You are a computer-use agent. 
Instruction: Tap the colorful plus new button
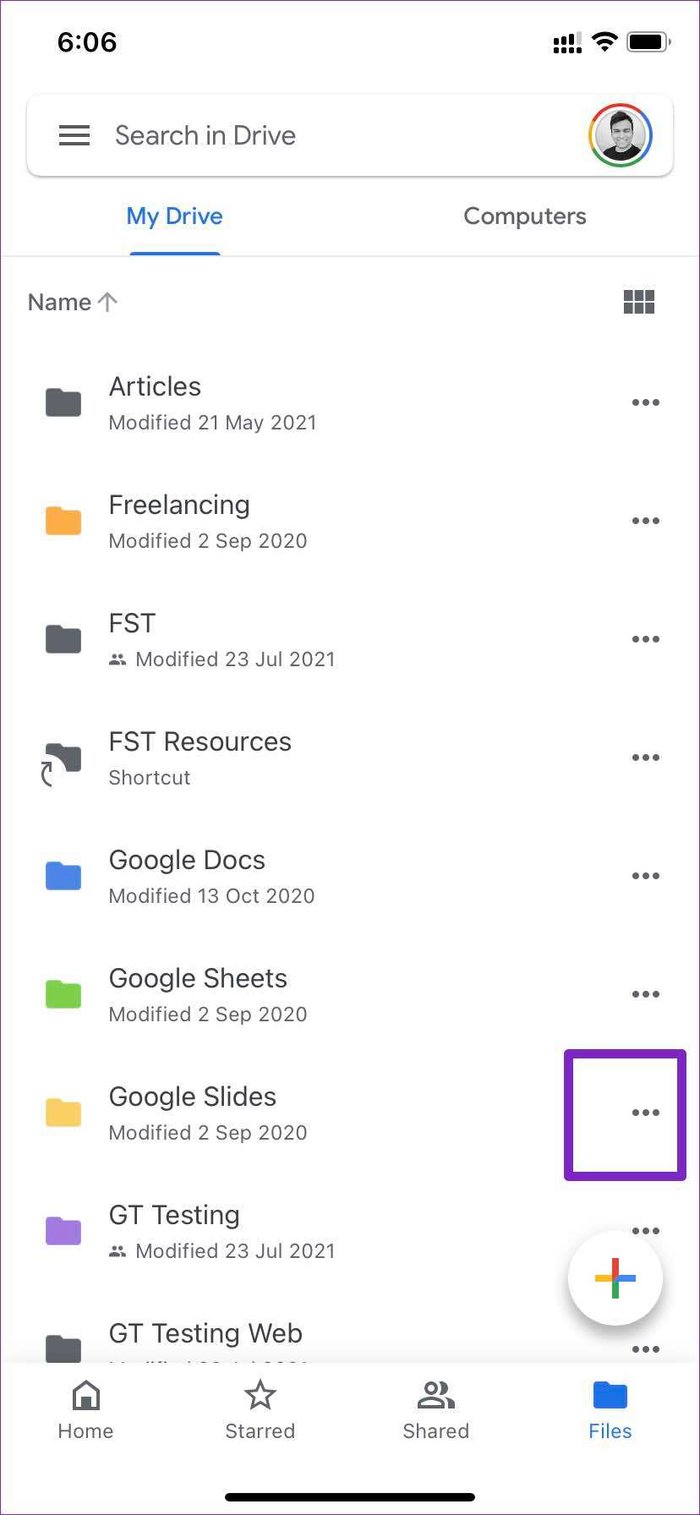pos(615,1279)
